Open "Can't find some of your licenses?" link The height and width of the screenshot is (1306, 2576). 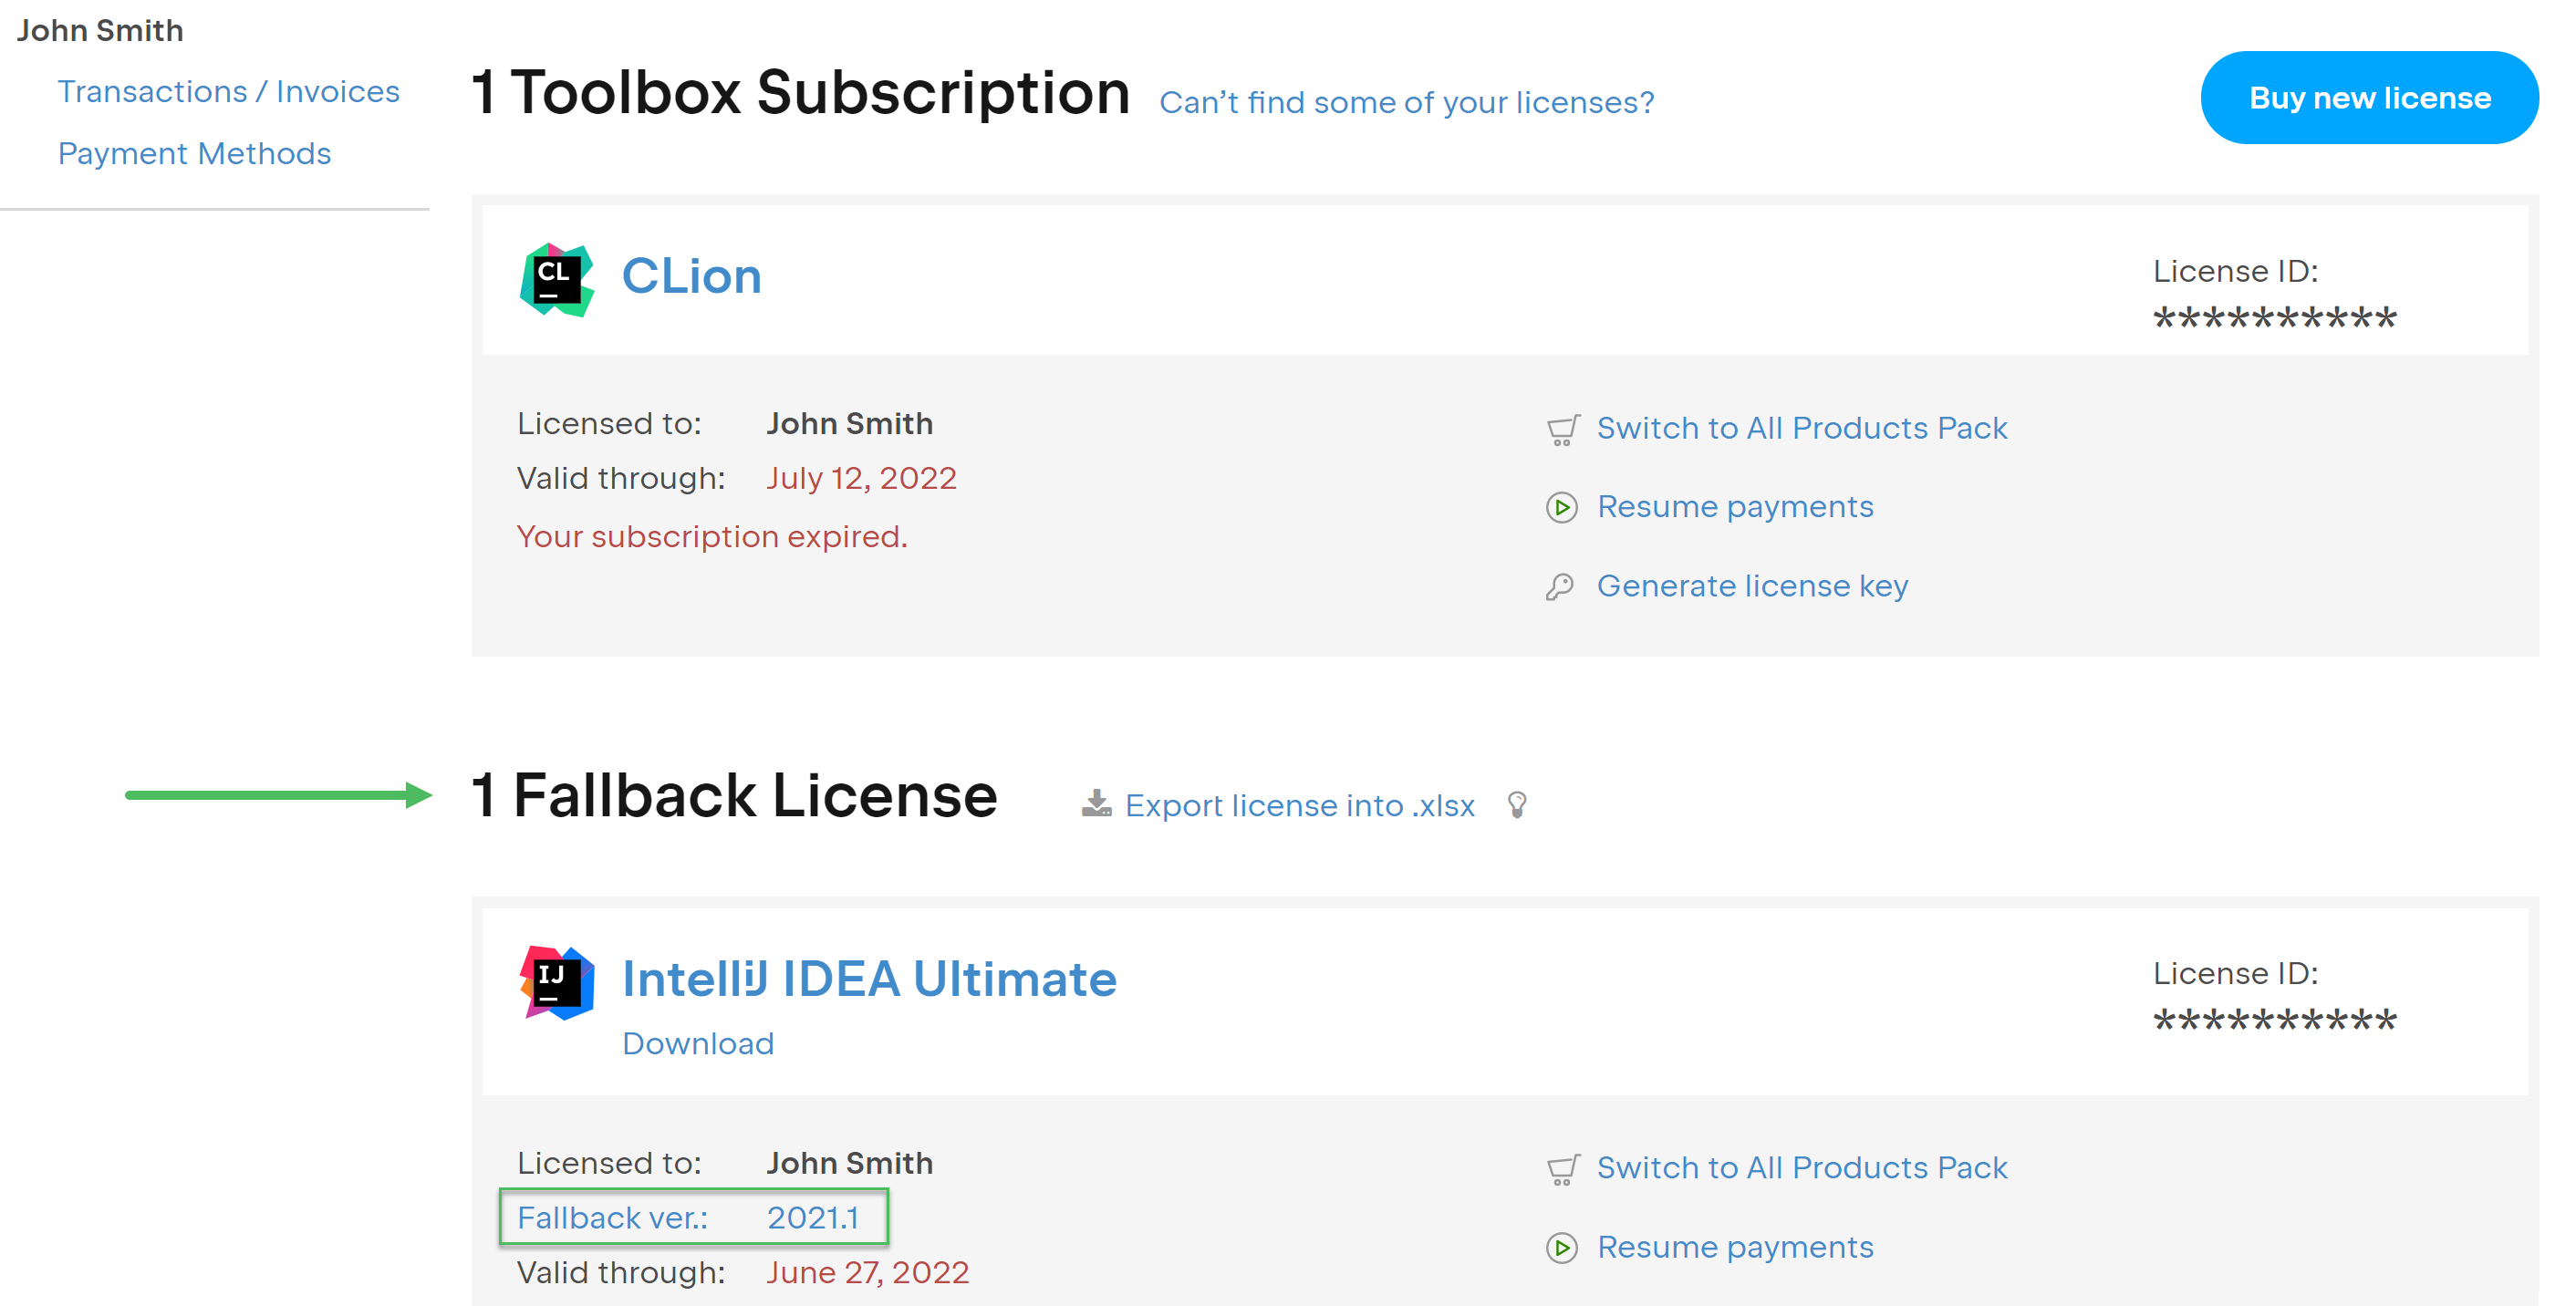[1406, 103]
